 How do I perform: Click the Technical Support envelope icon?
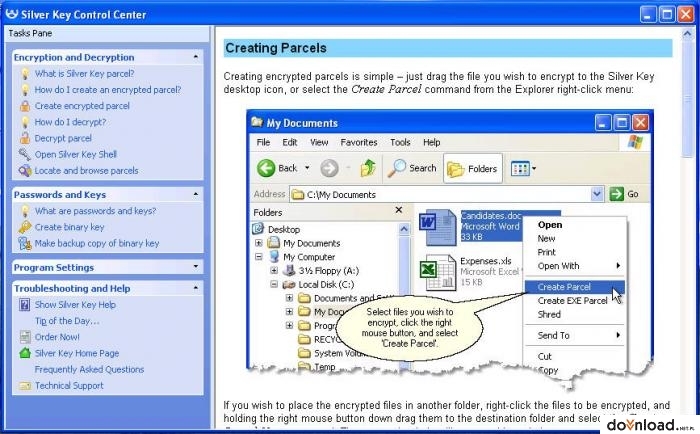pos(25,385)
